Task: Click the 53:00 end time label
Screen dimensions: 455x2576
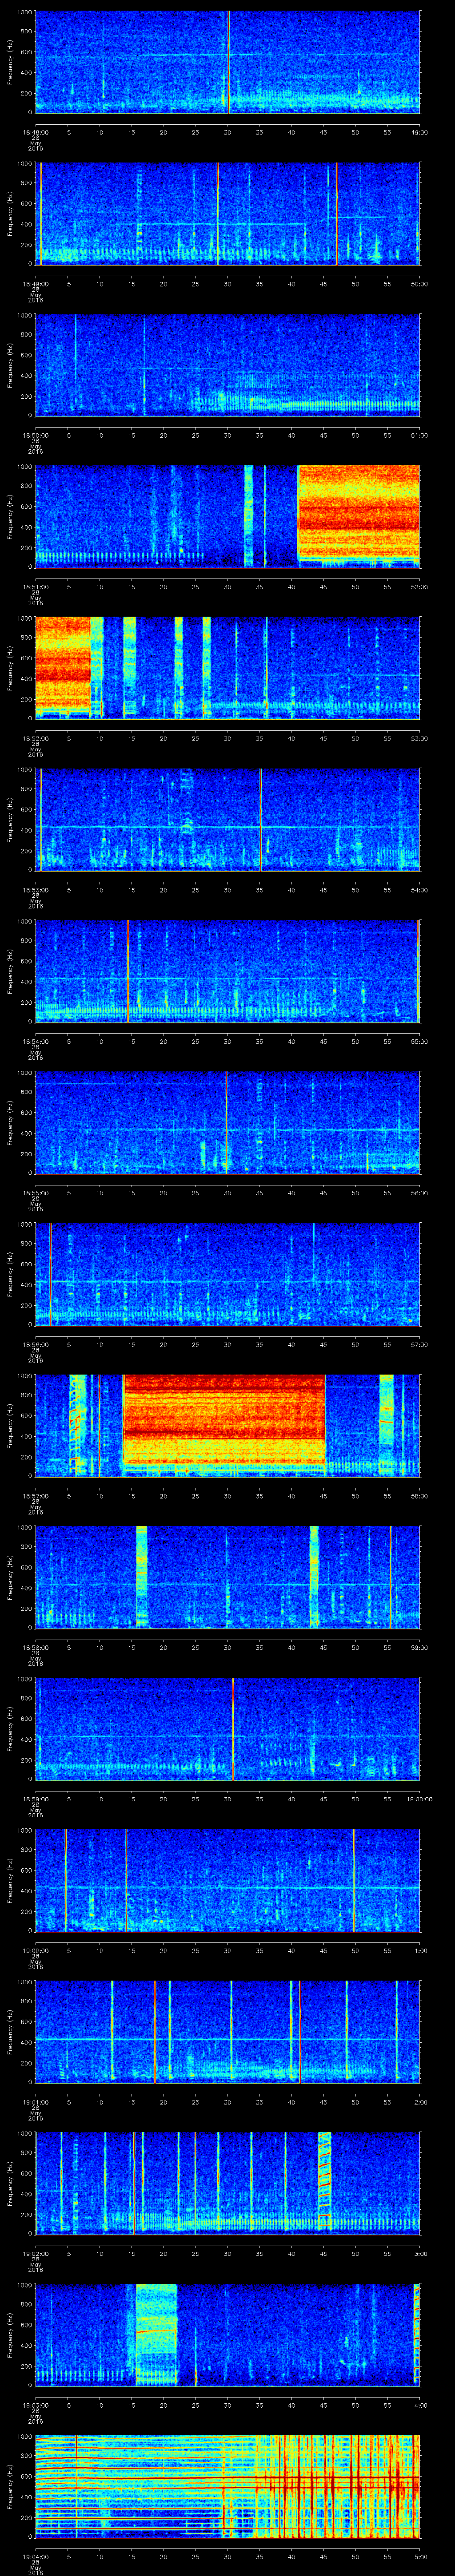Action: pos(420,737)
